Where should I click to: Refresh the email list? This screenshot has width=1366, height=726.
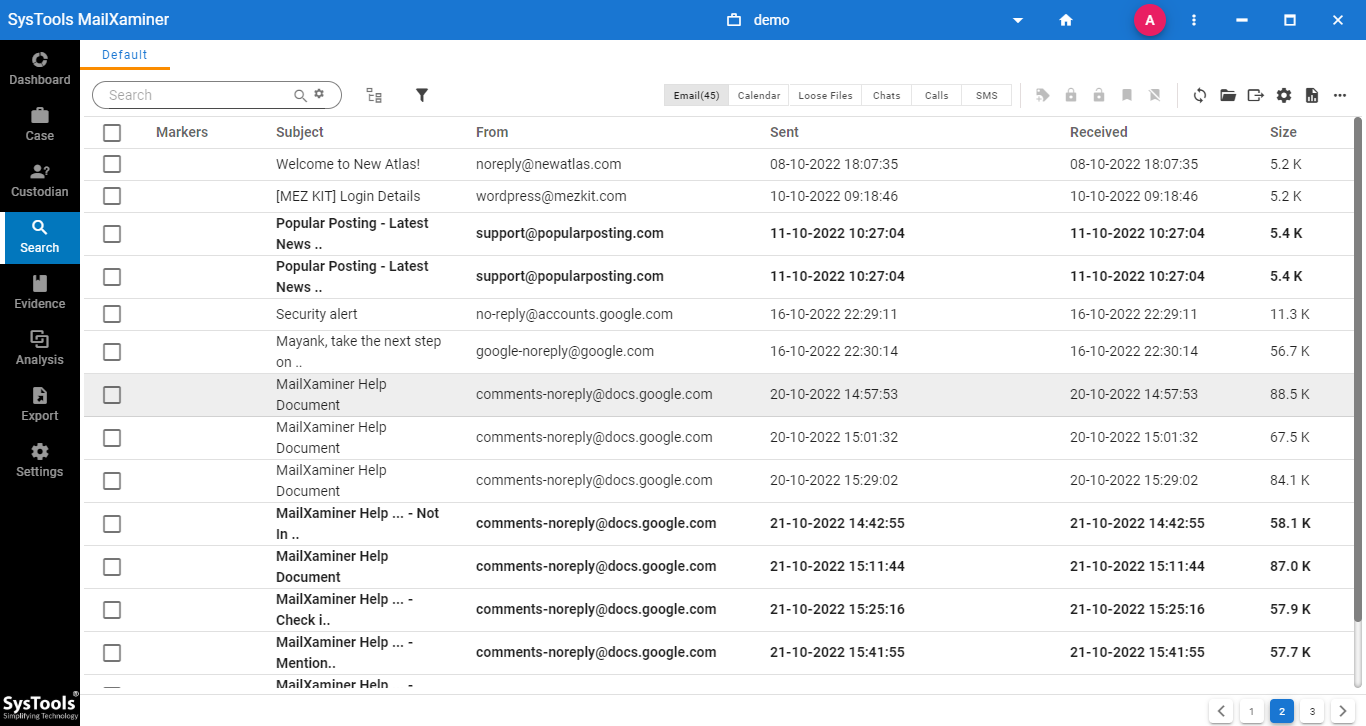tap(1200, 95)
